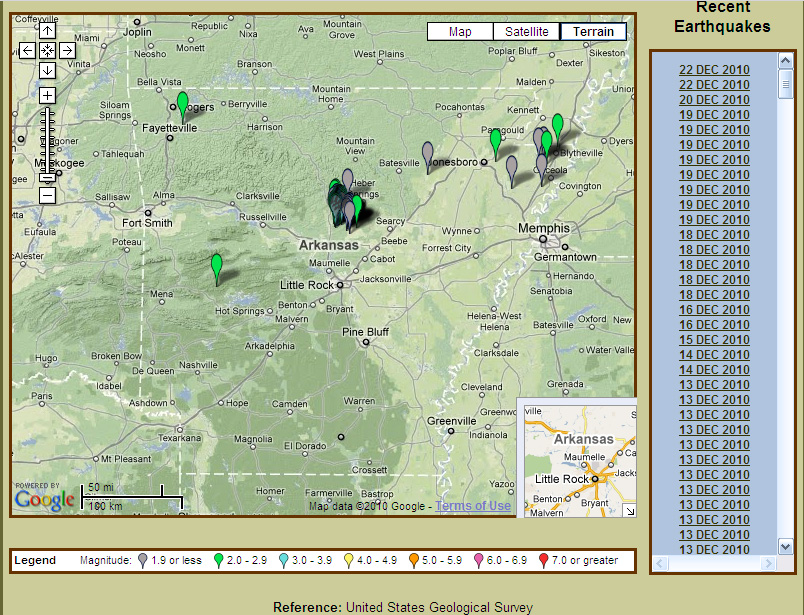The width and height of the screenshot is (804, 615).
Task: Open 20 DEC 2010 earthquake link
Action: [x=714, y=100]
